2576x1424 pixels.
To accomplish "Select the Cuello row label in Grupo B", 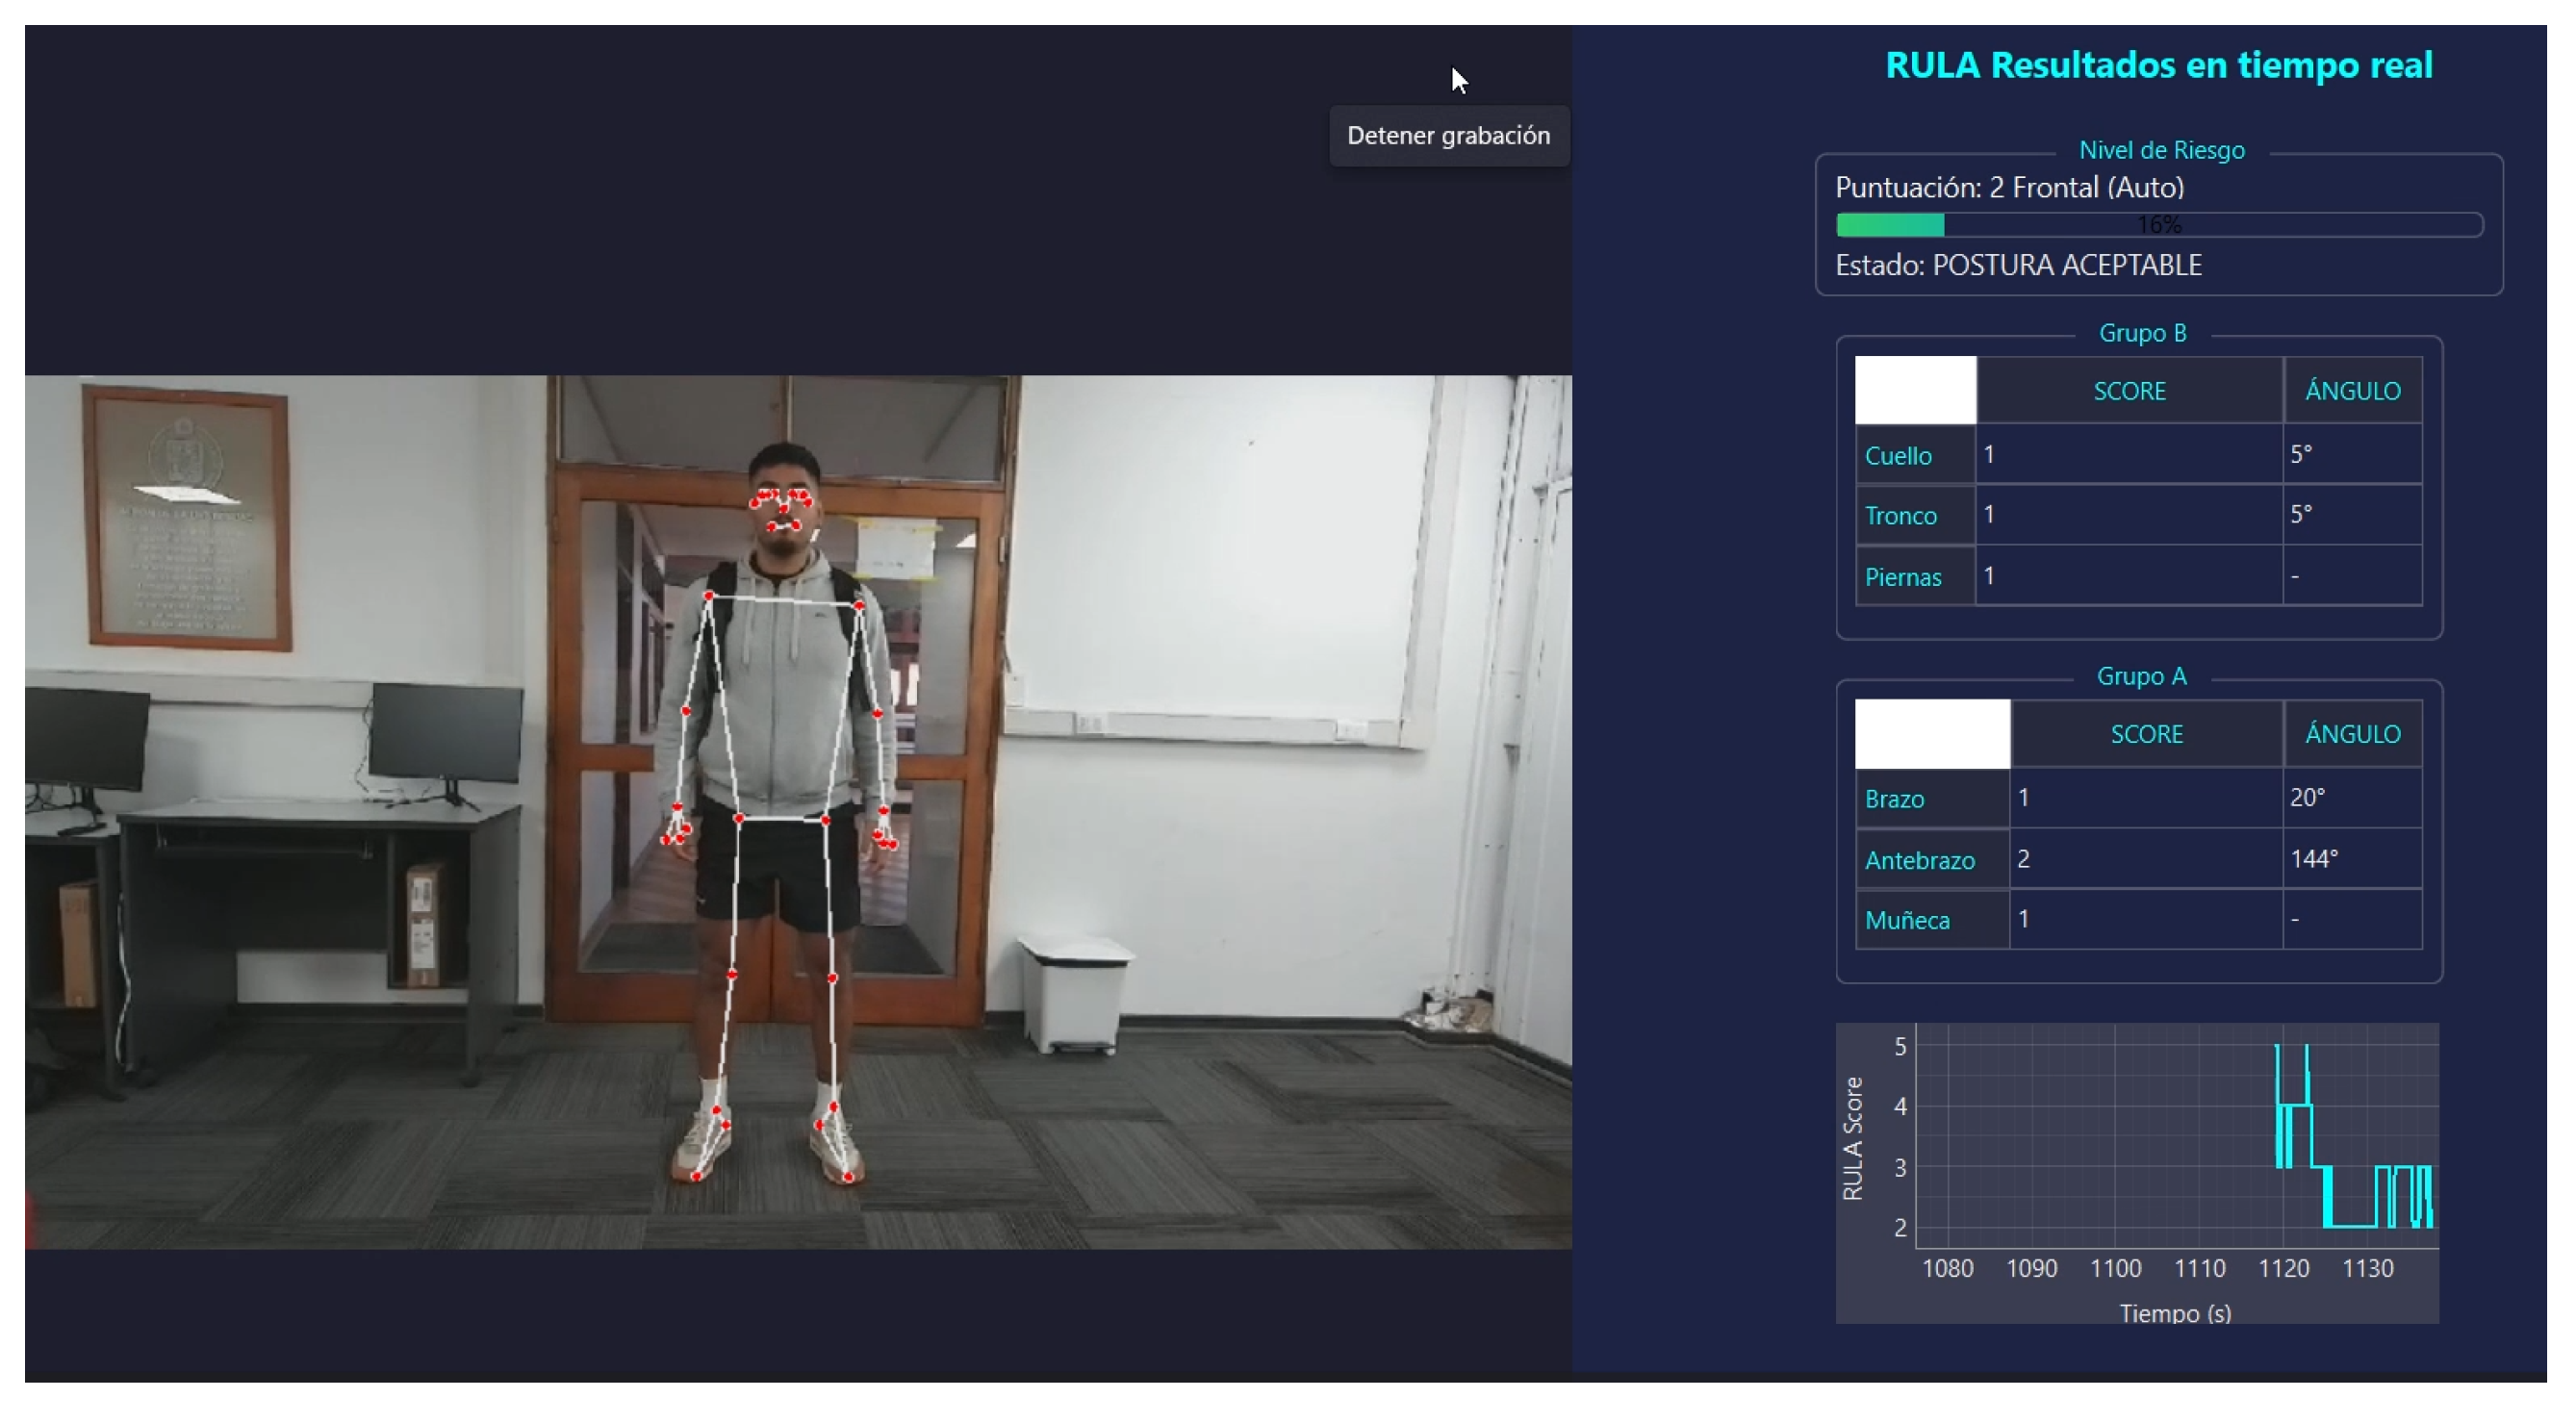I will 1898,456.
